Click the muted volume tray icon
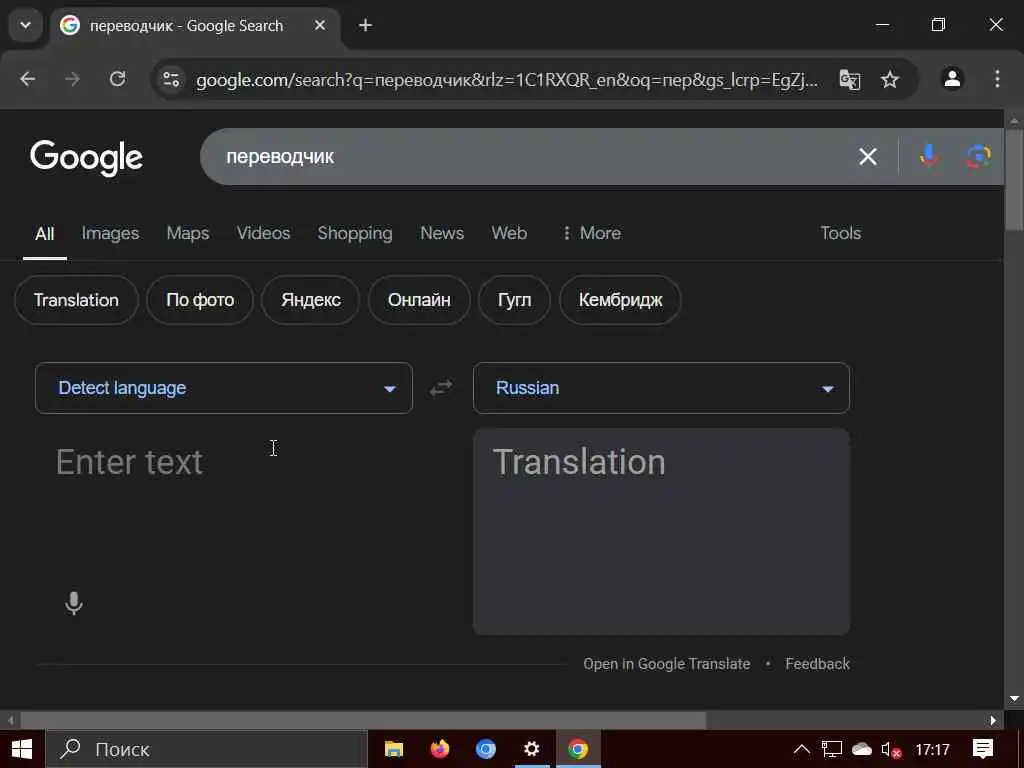1024x768 pixels. (891, 750)
